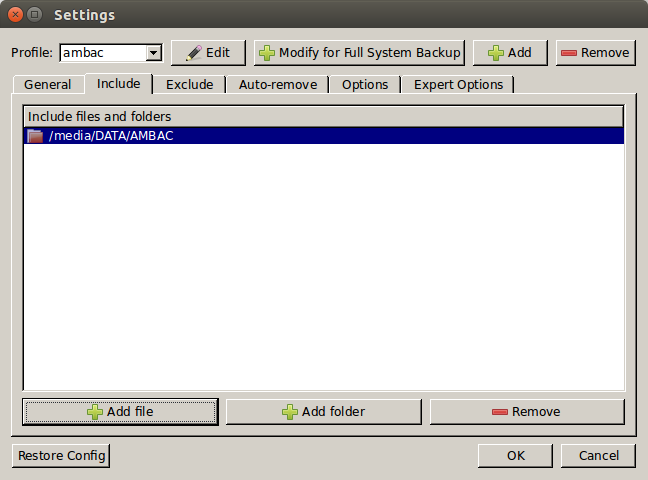Switch to the General tab
648x480 pixels.
(48, 85)
